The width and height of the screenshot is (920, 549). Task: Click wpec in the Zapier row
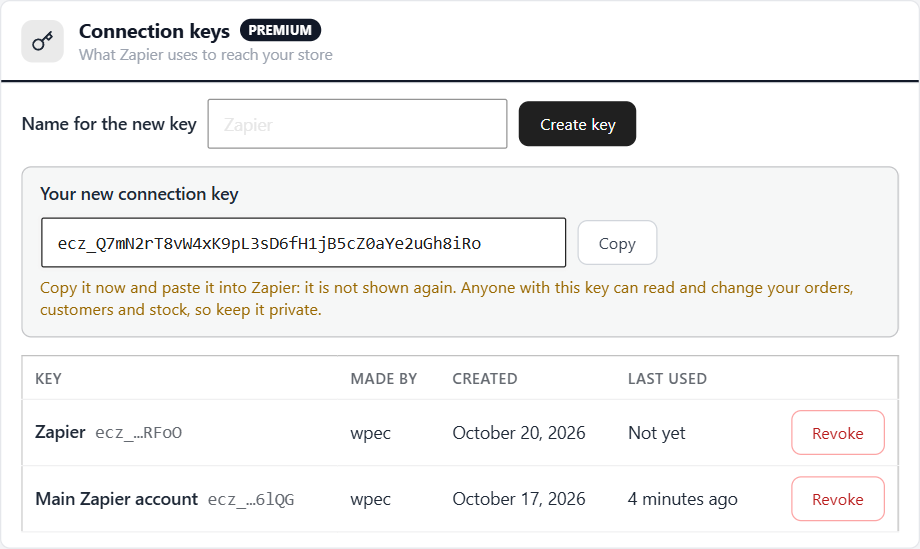(x=370, y=433)
